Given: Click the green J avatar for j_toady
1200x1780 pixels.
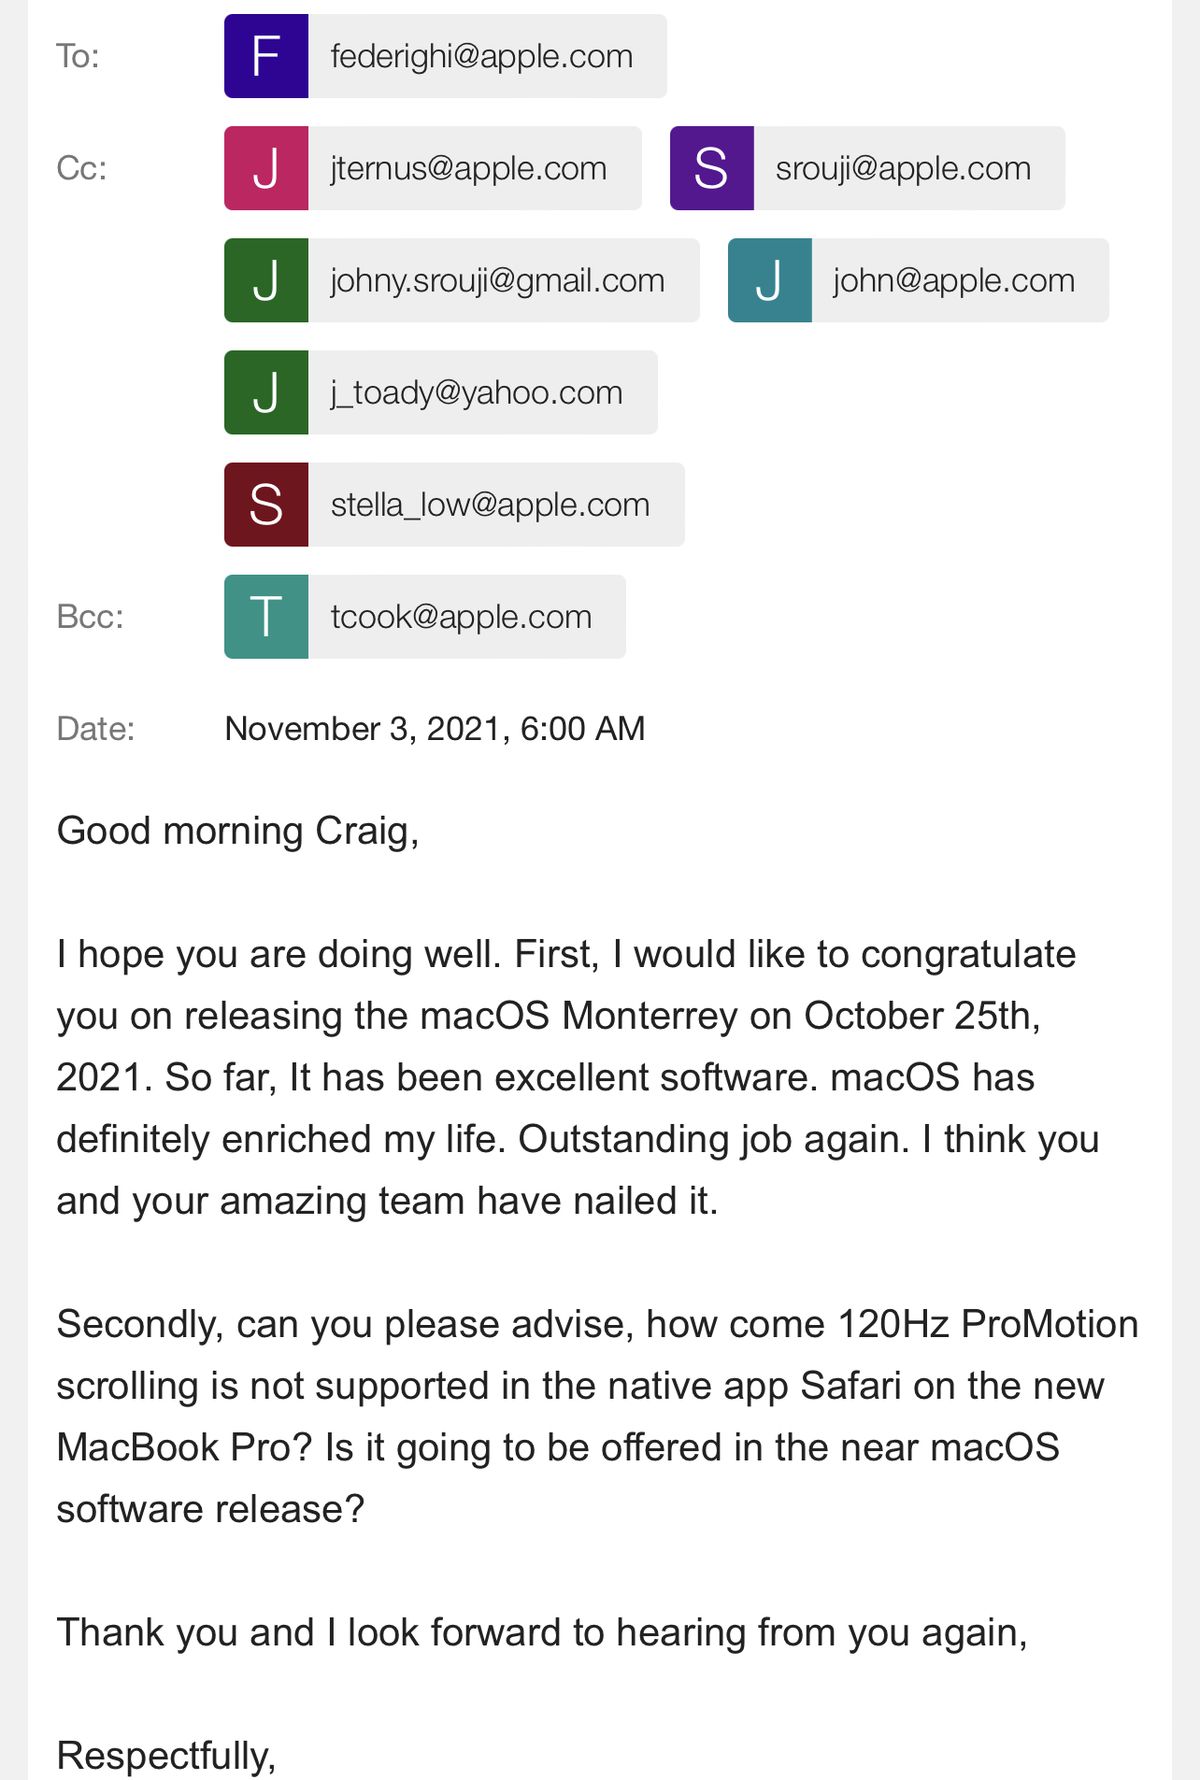Looking at the screenshot, I should pyautogui.click(x=266, y=392).
